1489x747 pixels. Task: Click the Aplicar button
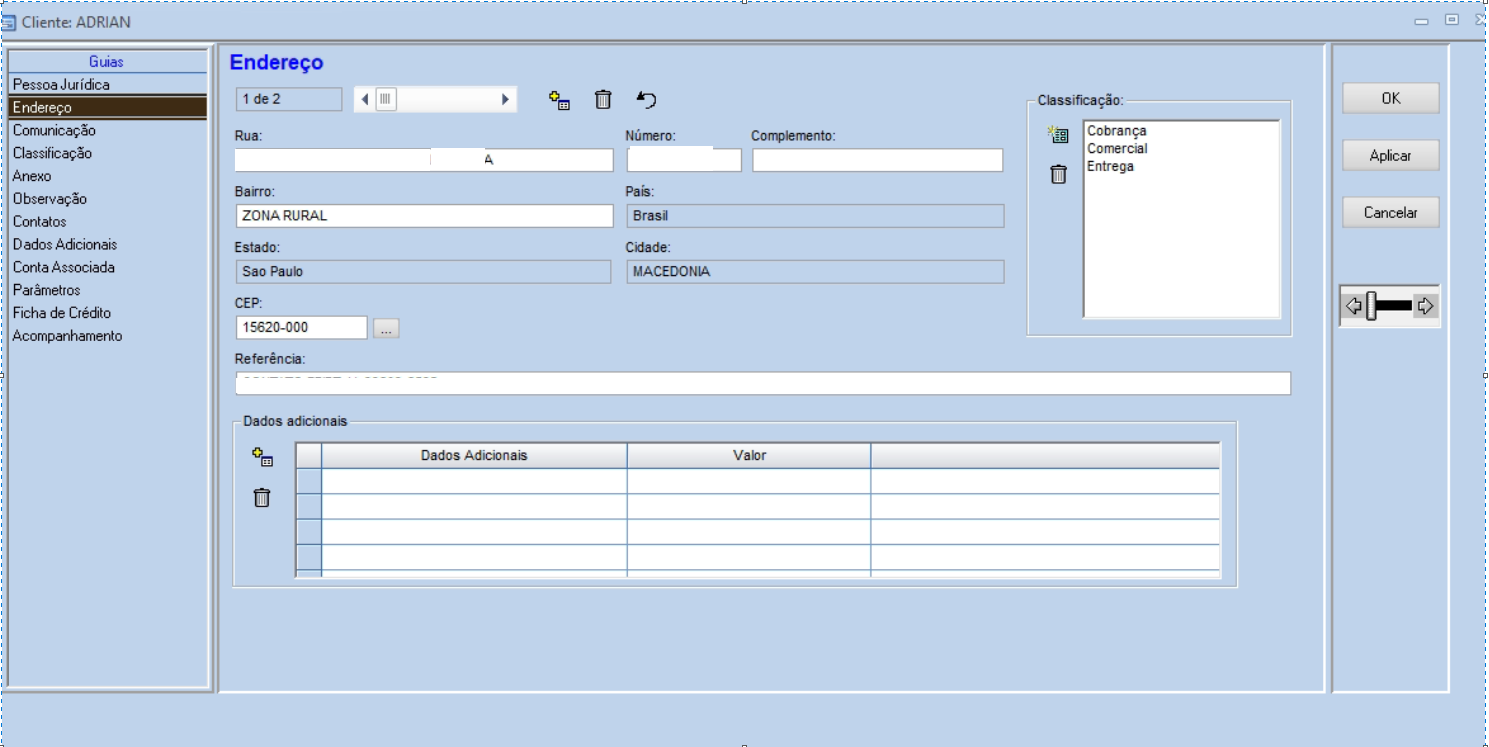(x=1391, y=155)
